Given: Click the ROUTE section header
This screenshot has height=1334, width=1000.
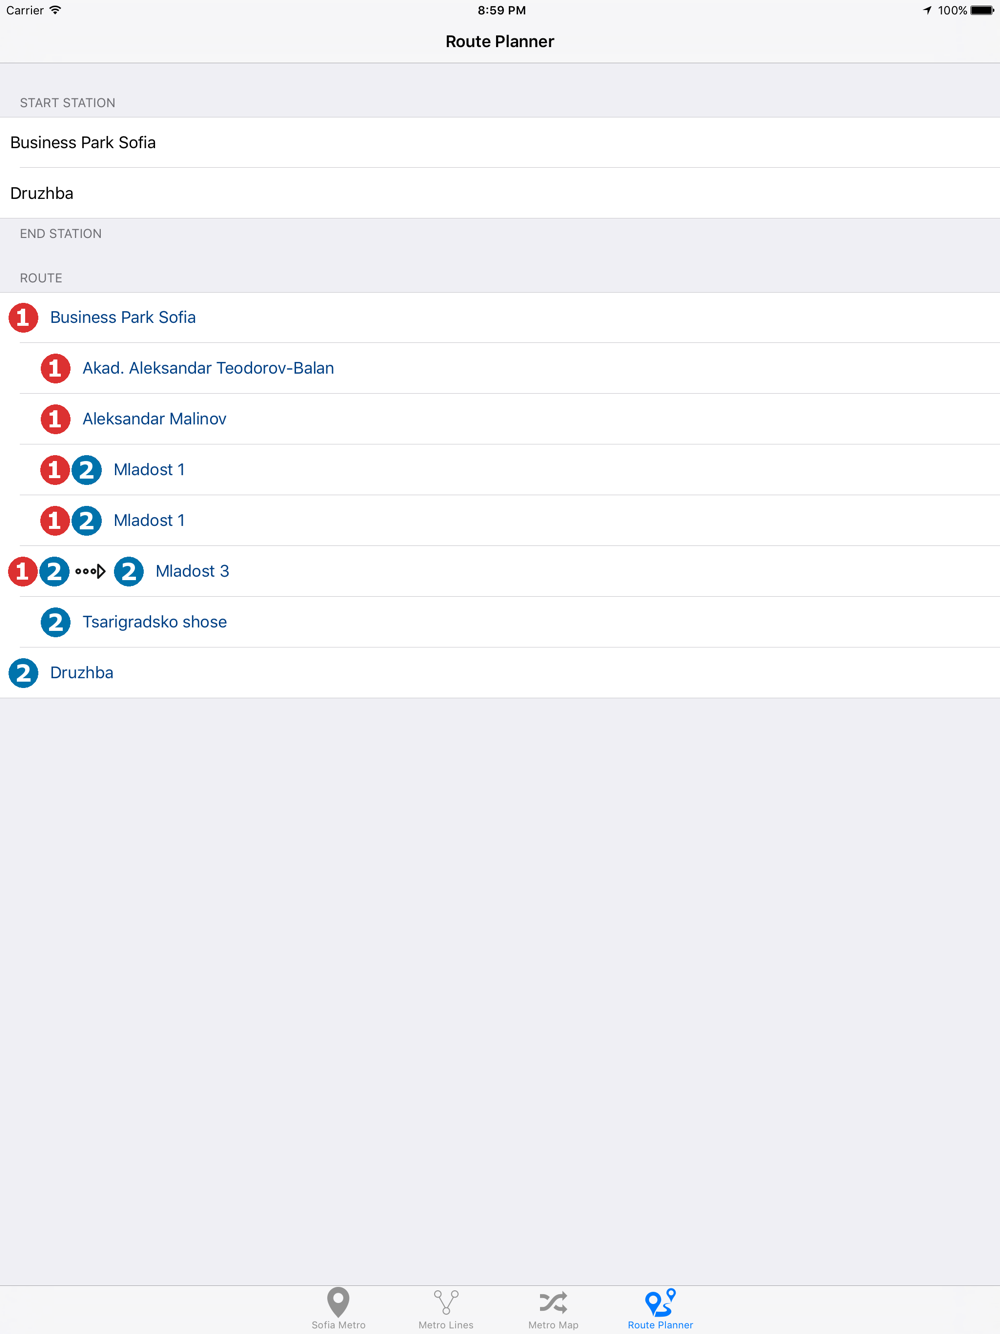Looking at the screenshot, I should point(41,278).
